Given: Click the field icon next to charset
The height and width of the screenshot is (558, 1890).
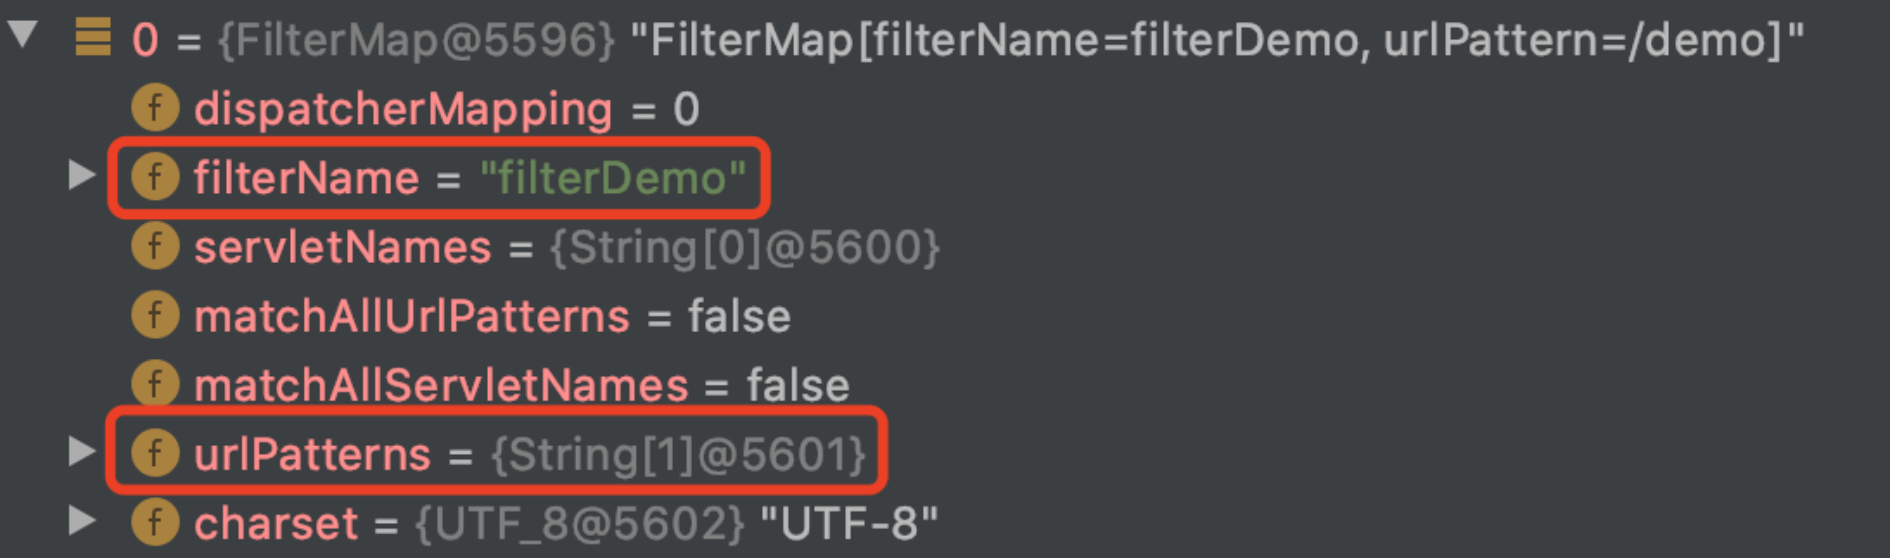Looking at the screenshot, I should (155, 522).
